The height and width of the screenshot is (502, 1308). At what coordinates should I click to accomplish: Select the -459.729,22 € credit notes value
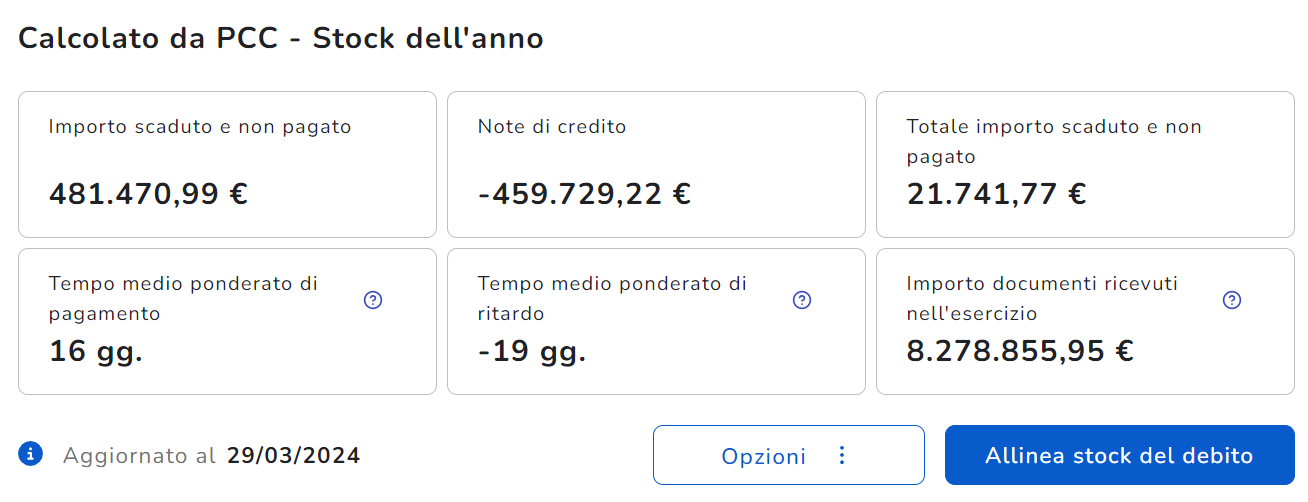(x=584, y=193)
